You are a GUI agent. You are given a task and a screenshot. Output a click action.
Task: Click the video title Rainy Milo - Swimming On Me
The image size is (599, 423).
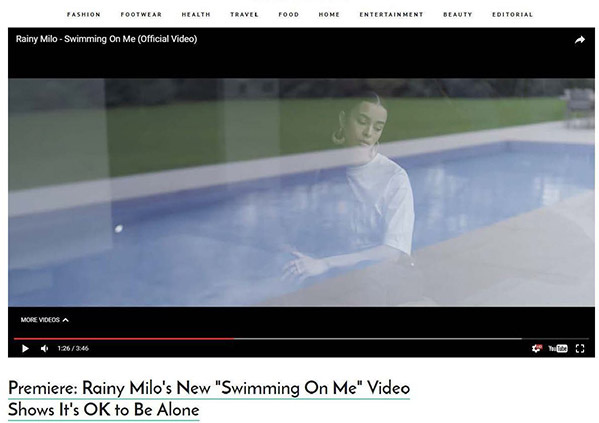[107, 39]
